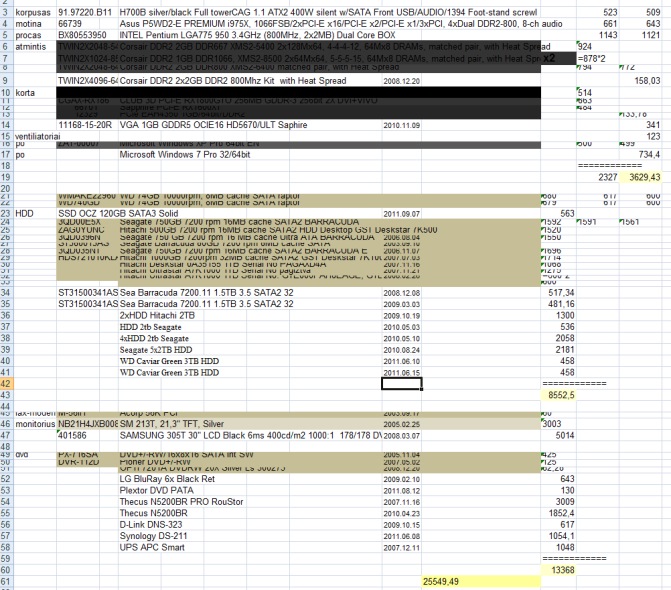Select date cell 2007.12.11
This screenshot has height=590, width=671.
click(x=401, y=548)
